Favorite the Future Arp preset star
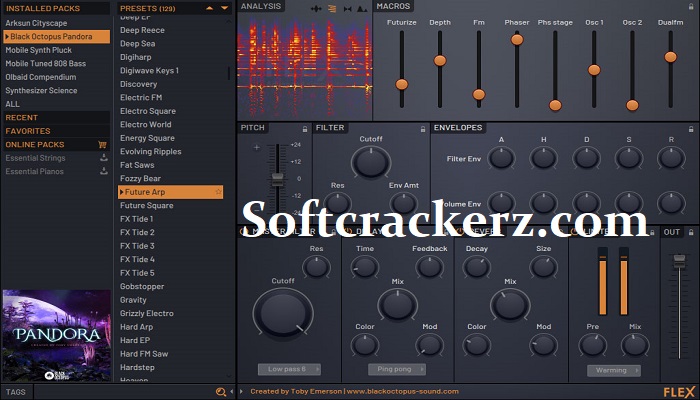 [x=218, y=192]
